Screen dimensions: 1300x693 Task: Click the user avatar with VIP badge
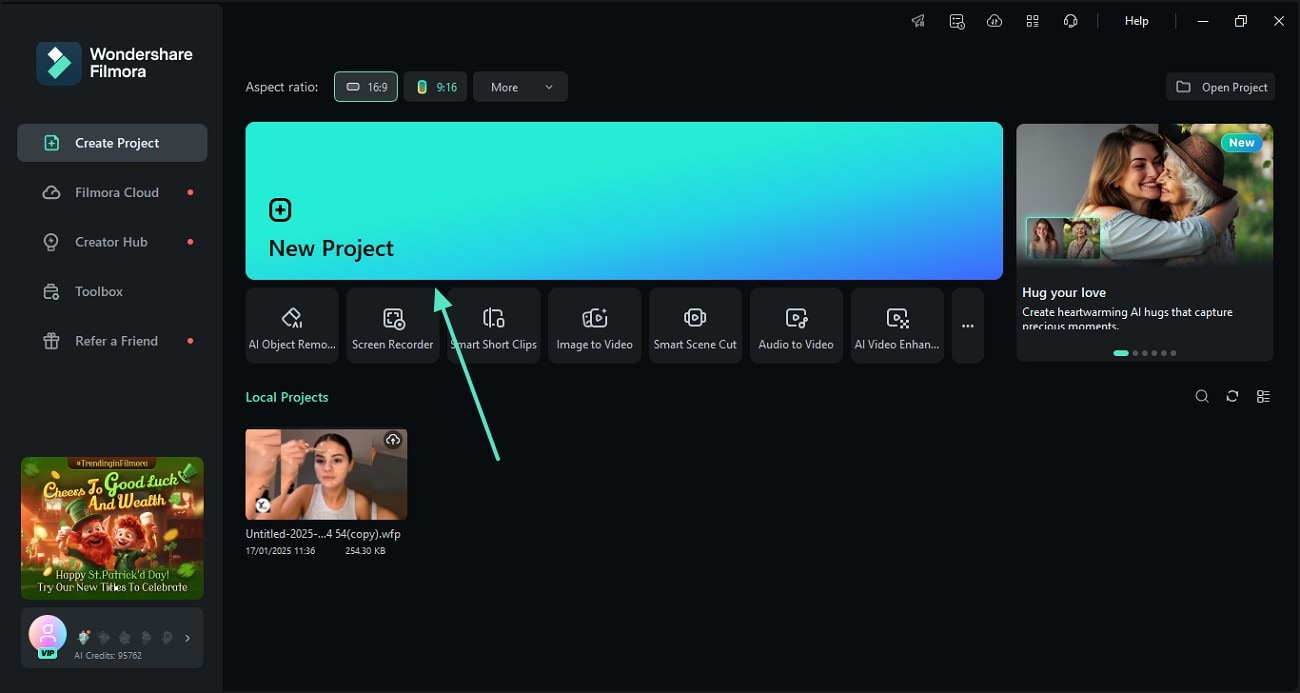point(47,636)
